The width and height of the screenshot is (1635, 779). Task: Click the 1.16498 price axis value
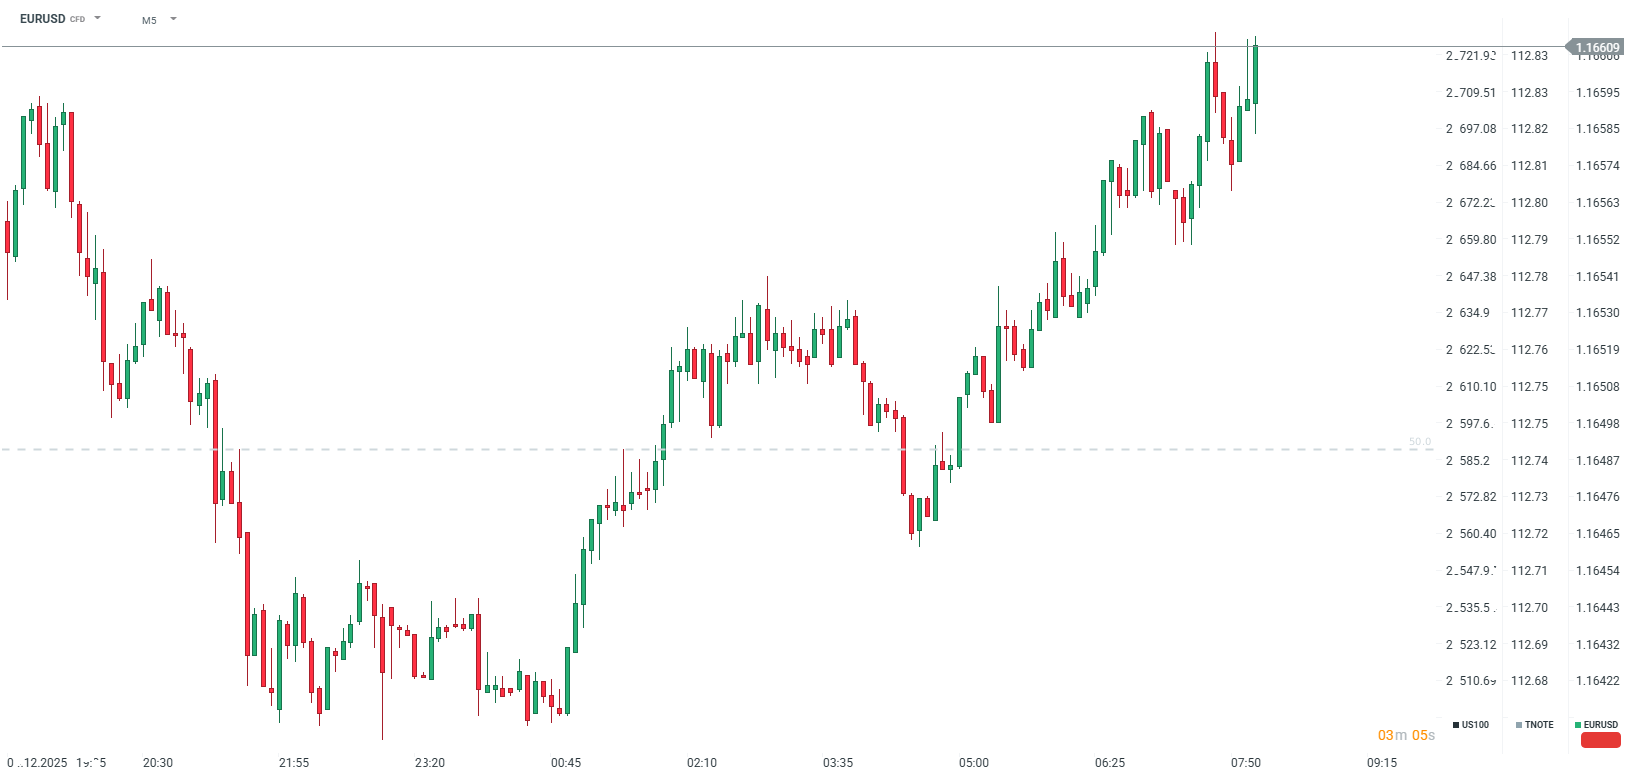point(1597,424)
